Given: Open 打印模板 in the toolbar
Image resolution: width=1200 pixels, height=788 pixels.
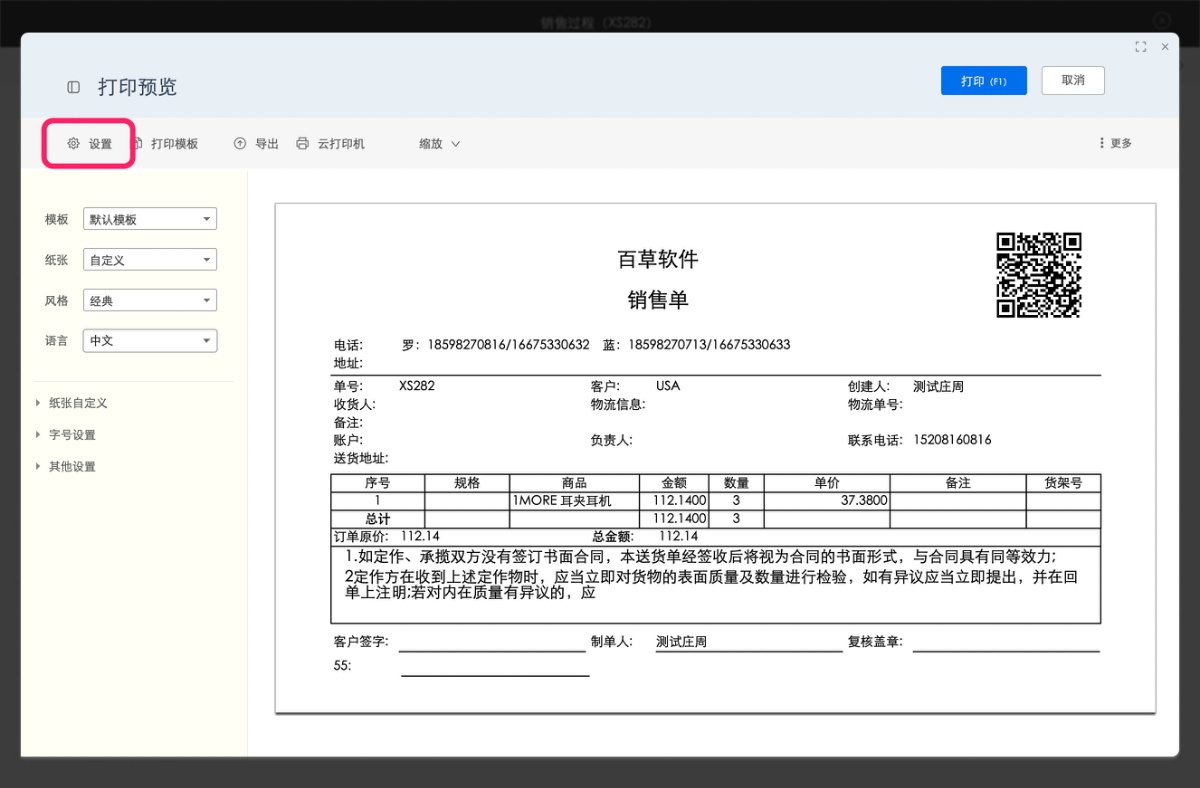Looking at the screenshot, I should click(165, 144).
